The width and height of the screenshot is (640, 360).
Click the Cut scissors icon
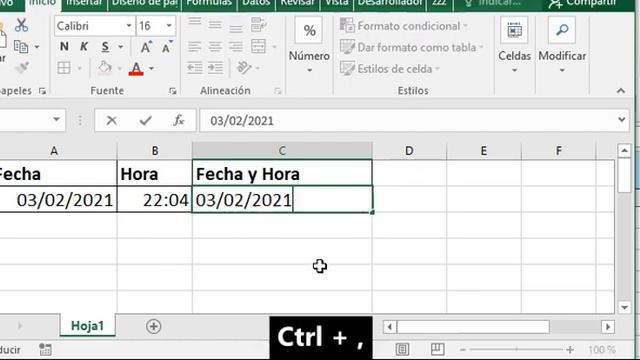[21, 26]
